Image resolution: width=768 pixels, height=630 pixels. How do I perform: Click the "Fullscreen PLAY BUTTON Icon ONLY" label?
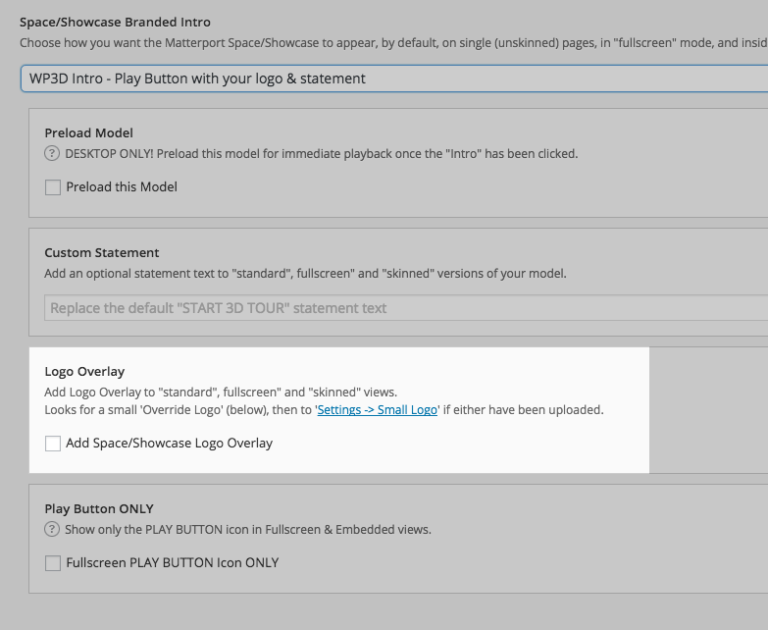pyautogui.click(x=172, y=563)
